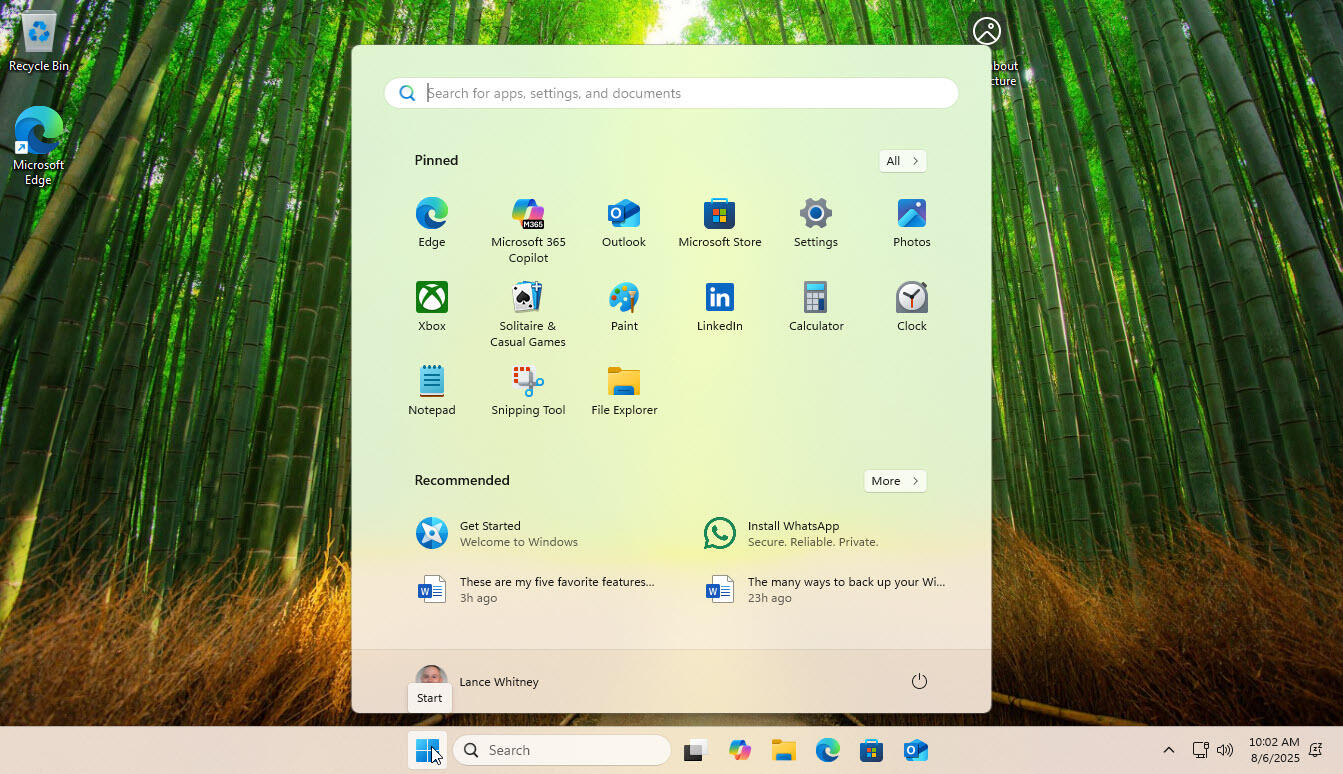Expand More recommended items
Image resolution: width=1343 pixels, height=774 pixels.
coord(894,481)
